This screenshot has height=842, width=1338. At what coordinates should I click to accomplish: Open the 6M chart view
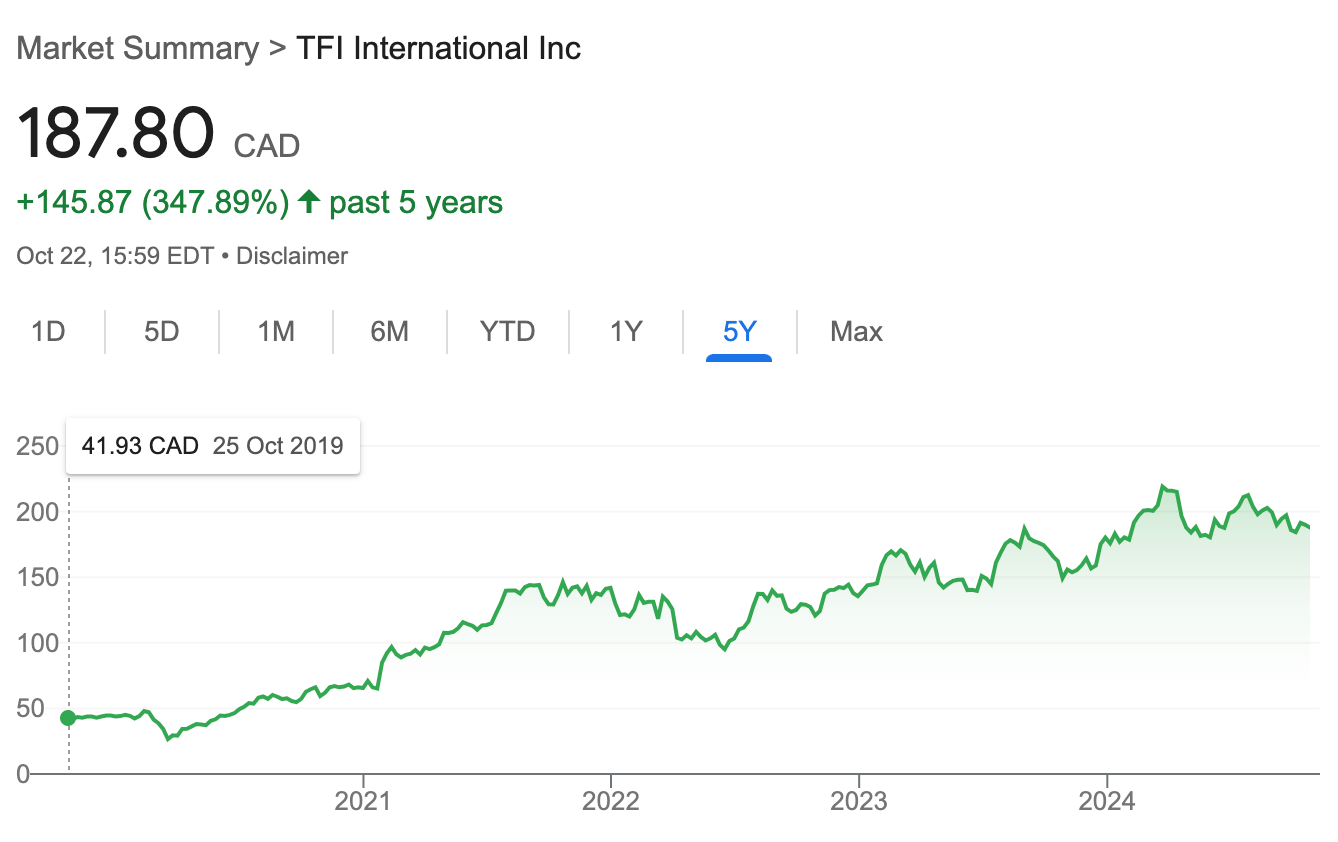390,331
